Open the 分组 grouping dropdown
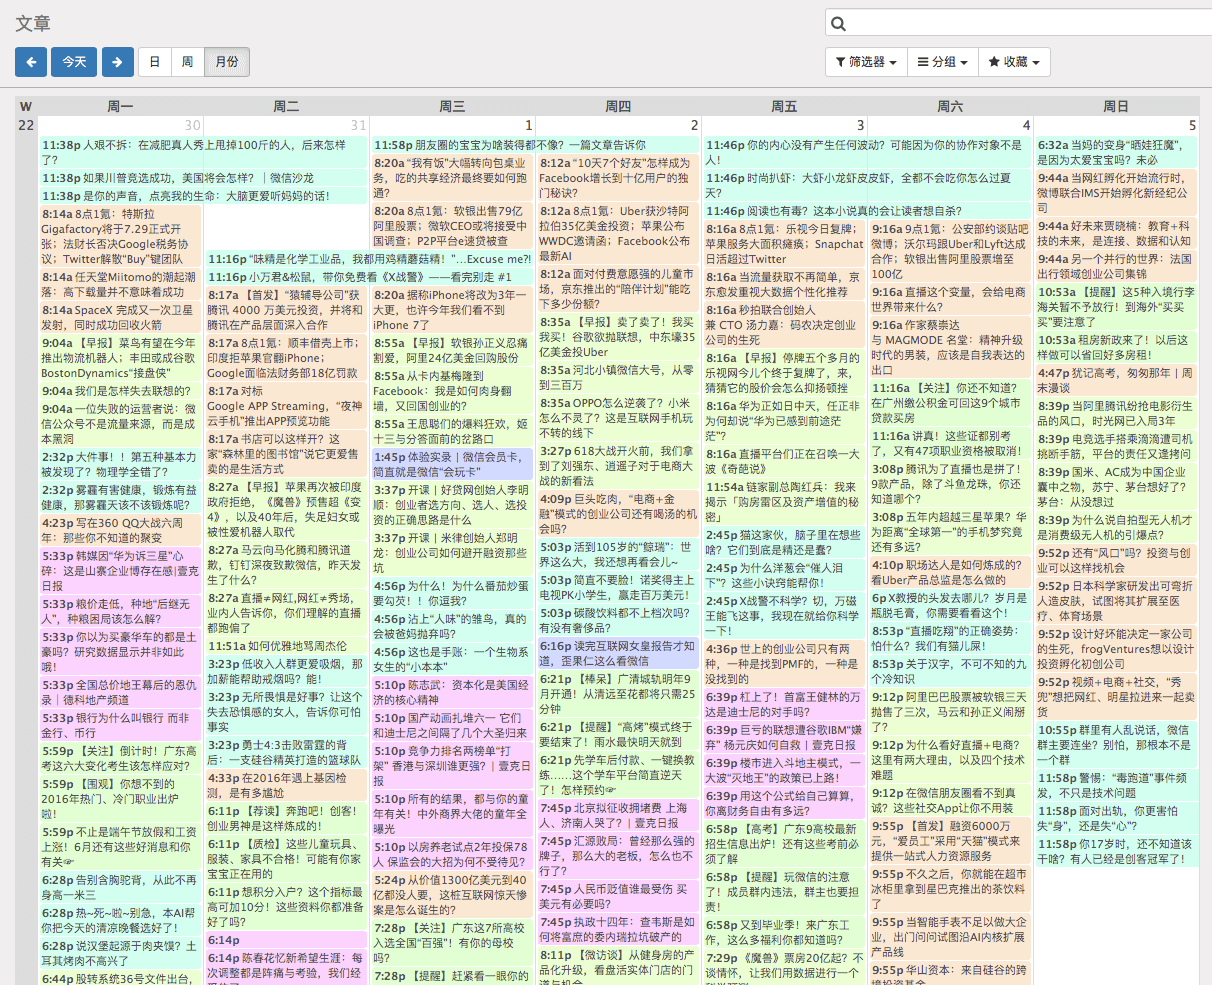The height and width of the screenshot is (985, 1212). pyautogui.click(x=943, y=62)
